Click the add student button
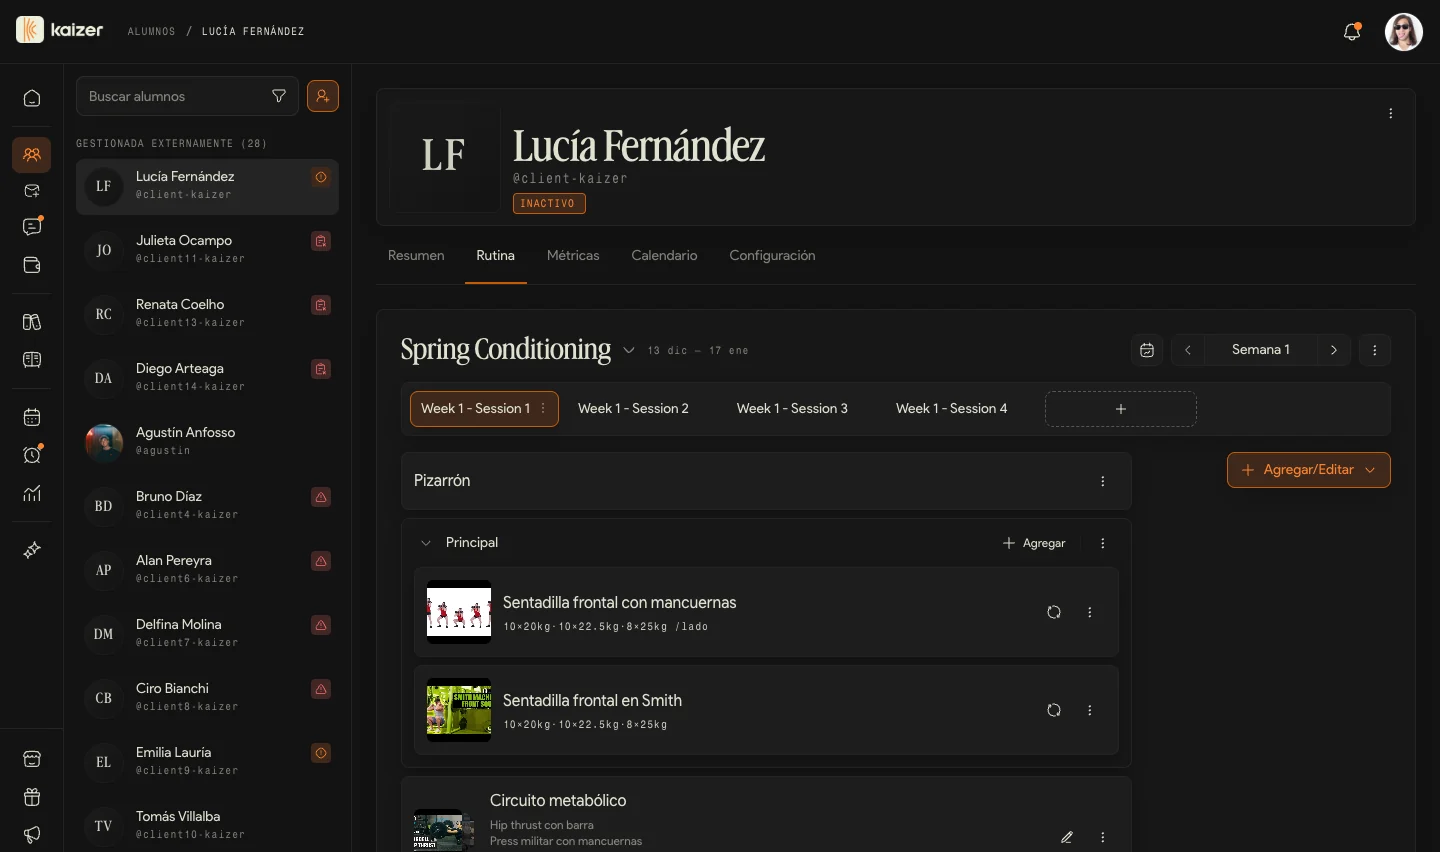1440x852 pixels. (323, 96)
